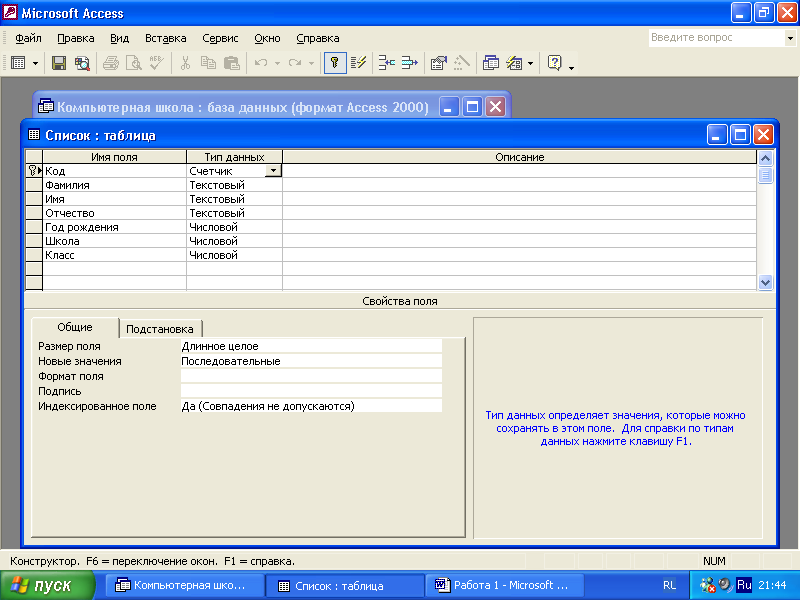Click the 'Введите вопрос' help input box
This screenshot has height=600, width=800.
[717, 38]
